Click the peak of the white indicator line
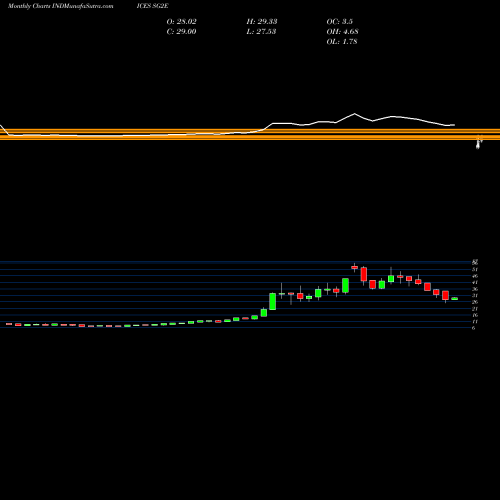Viewport: 500px width, 500px height. pyautogui.click(x=354, y=114)
